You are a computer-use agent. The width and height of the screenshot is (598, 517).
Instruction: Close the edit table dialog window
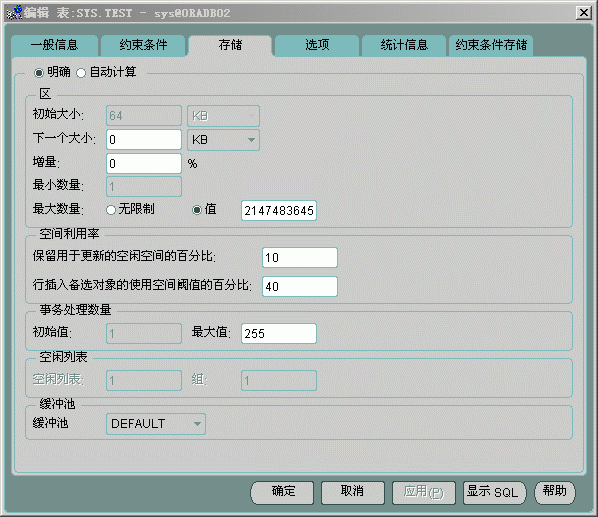tap(584, 13)
